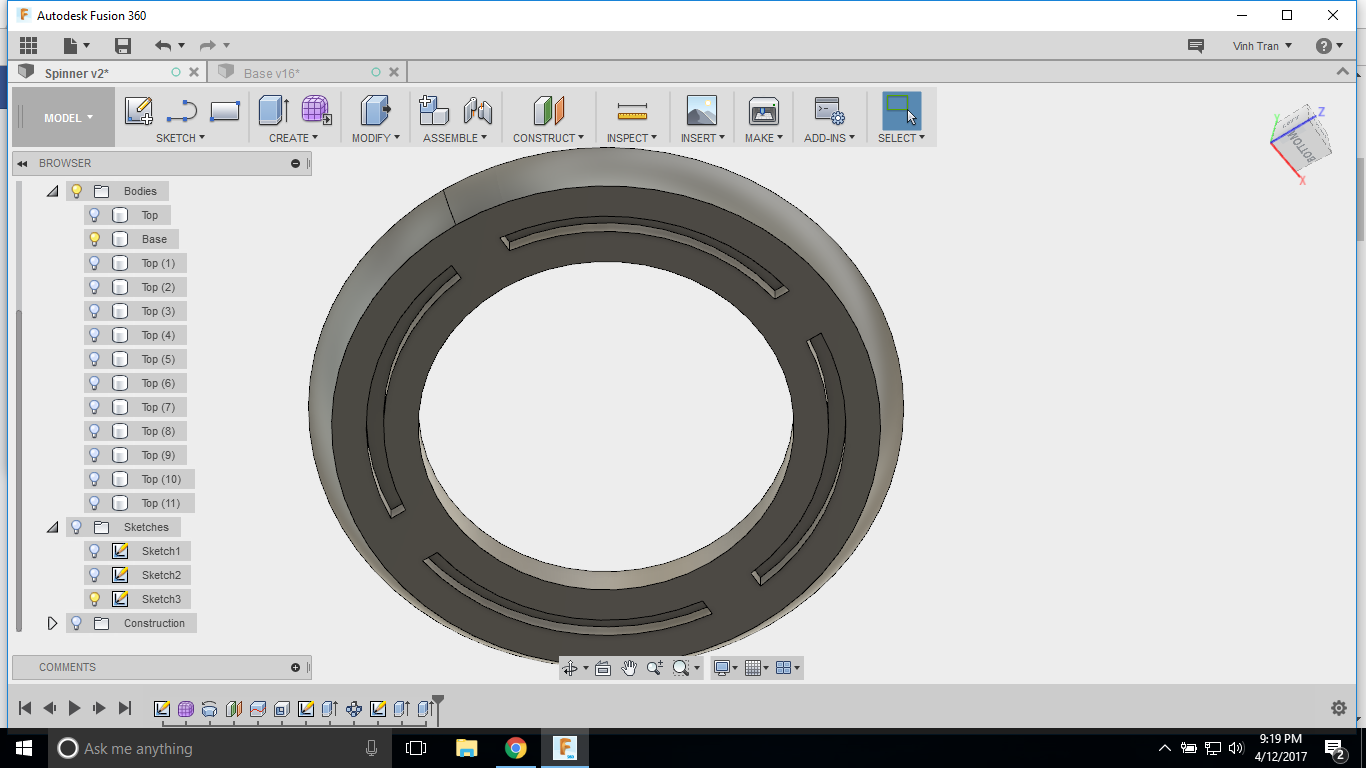Viewport: 1366px width, 768px height.
Task: Collapse the Bodies folder triangle
Action: [x=52, y=191]
